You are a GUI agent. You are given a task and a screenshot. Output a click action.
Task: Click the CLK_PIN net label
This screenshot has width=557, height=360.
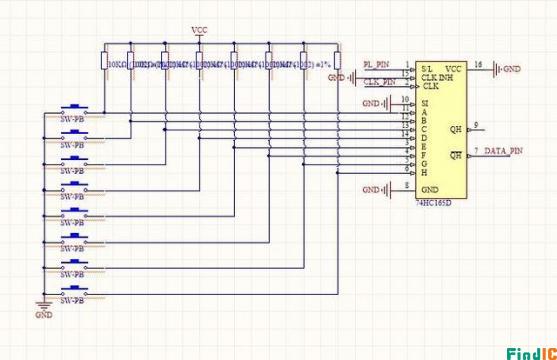coord(379,82)
